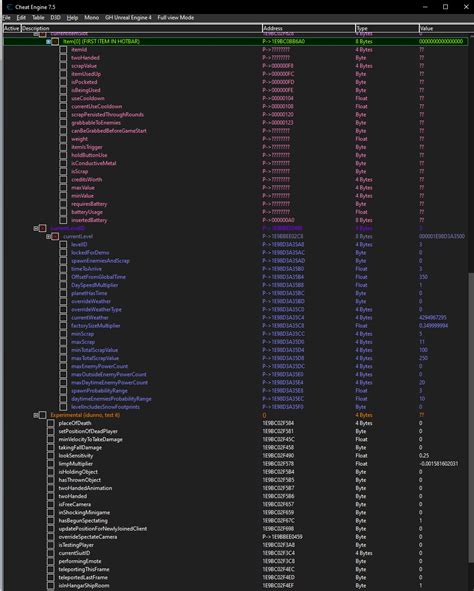Tick the currentSuitID checkbox
The height and width of the screenshot is (591, 474).
point(51,553)
